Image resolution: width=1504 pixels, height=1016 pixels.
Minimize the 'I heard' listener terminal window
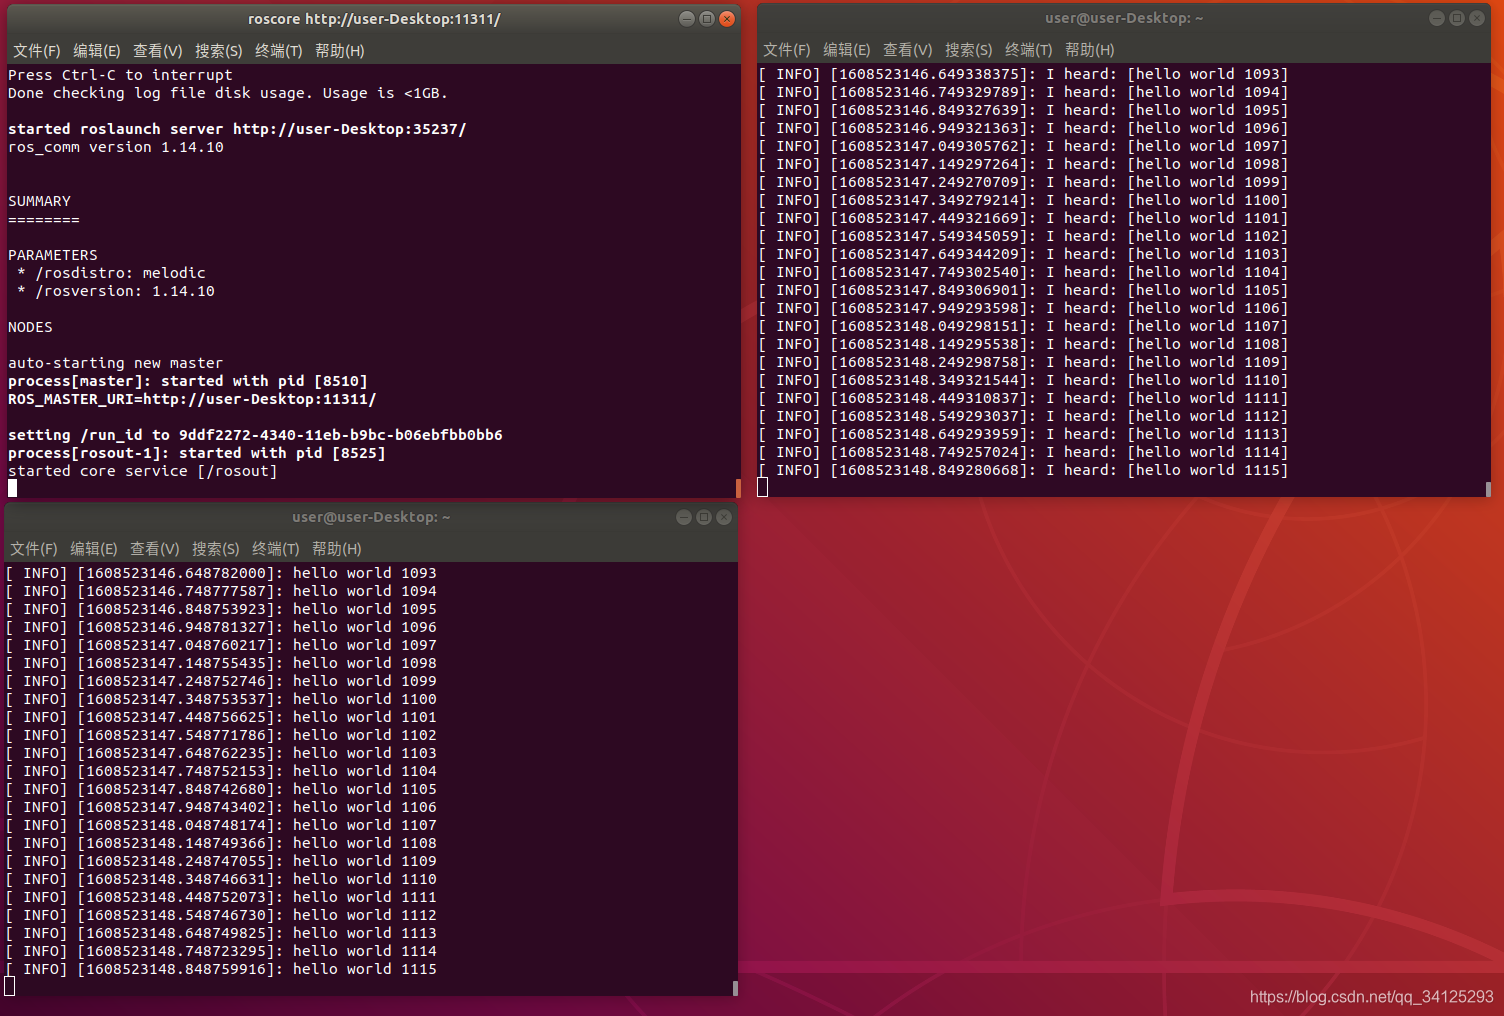click(x=1437, y=18)
